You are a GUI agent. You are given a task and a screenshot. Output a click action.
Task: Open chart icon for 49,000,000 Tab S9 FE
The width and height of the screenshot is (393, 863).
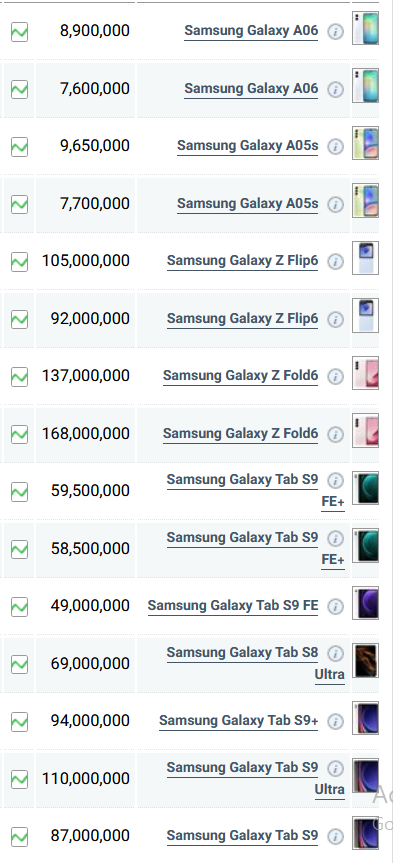point(19,607)
